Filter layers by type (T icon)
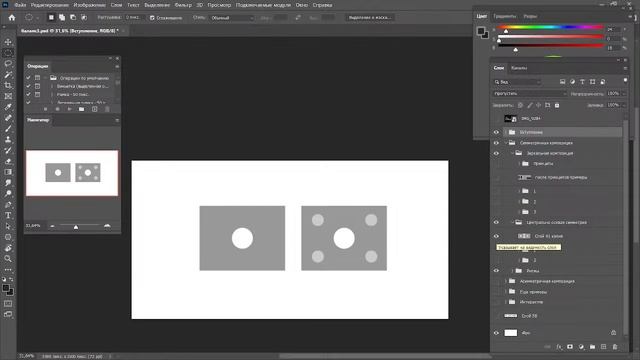 pos(582,82)
